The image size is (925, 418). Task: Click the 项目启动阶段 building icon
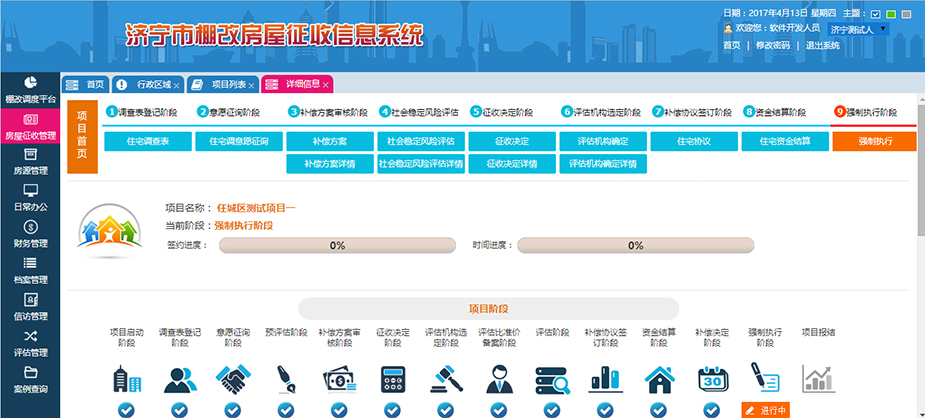coord(127,380)
